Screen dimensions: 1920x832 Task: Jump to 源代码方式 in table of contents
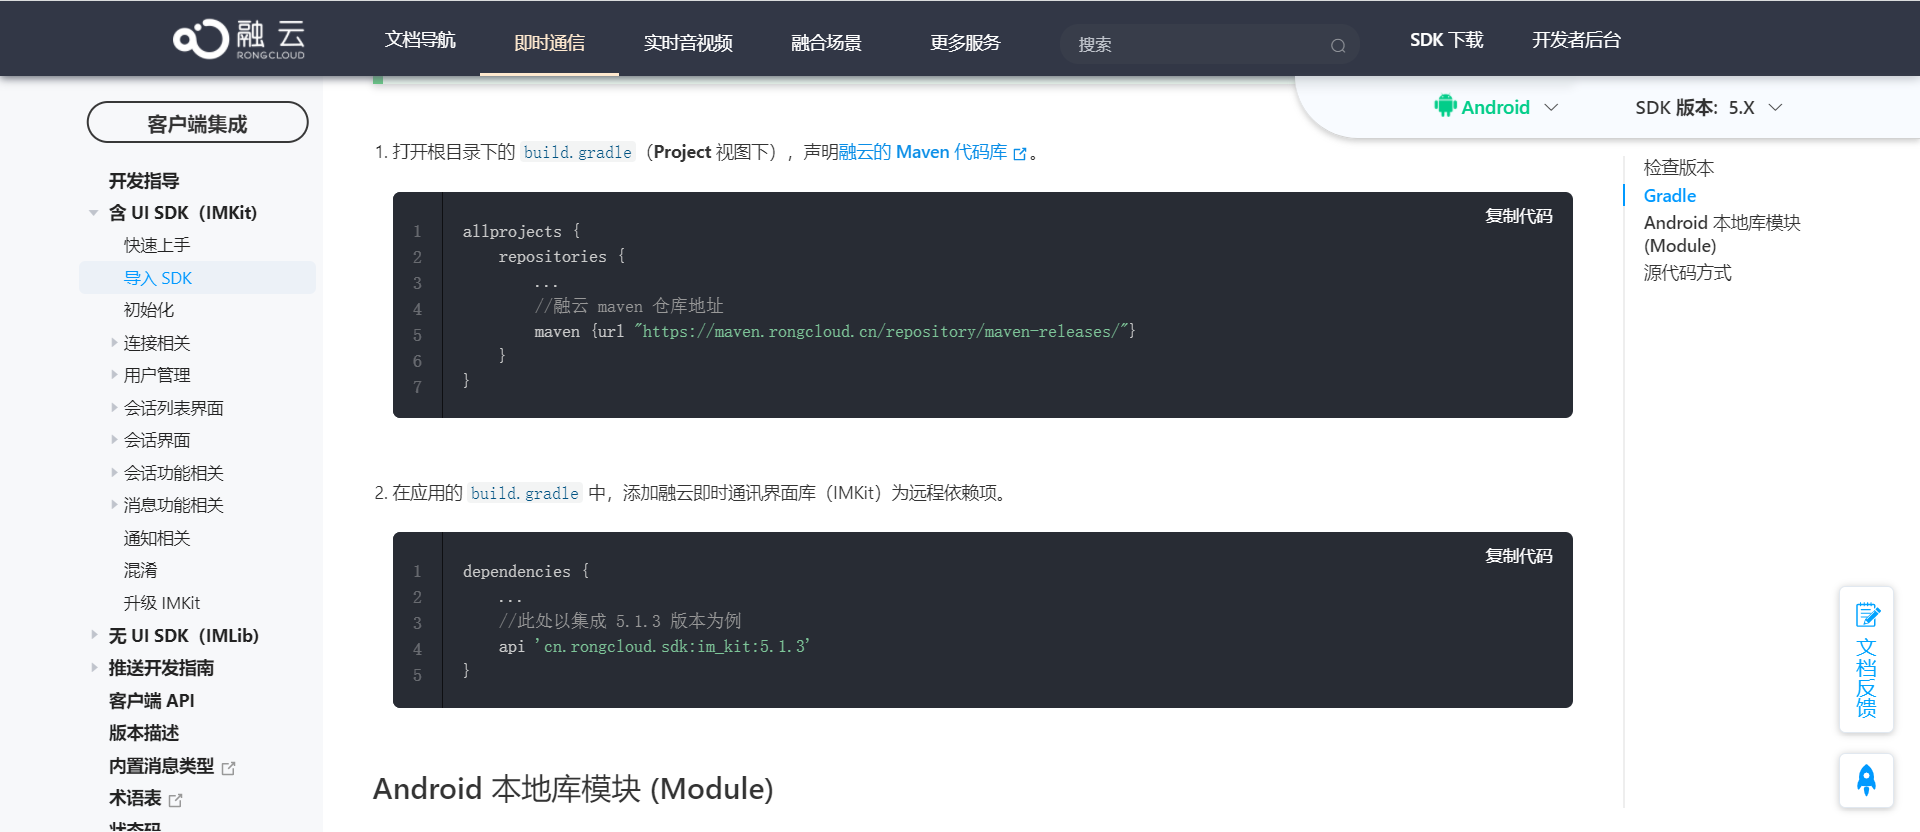pyautogui.click(x=1687, y=273)
